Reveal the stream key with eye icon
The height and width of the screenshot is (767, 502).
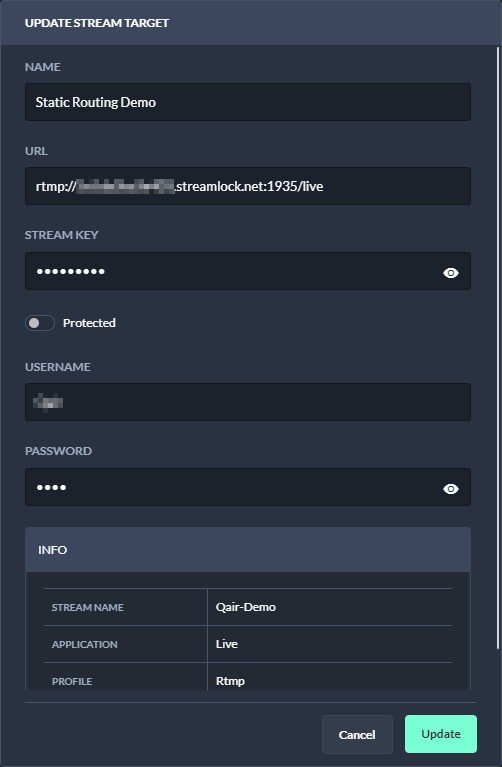point(451,272)
